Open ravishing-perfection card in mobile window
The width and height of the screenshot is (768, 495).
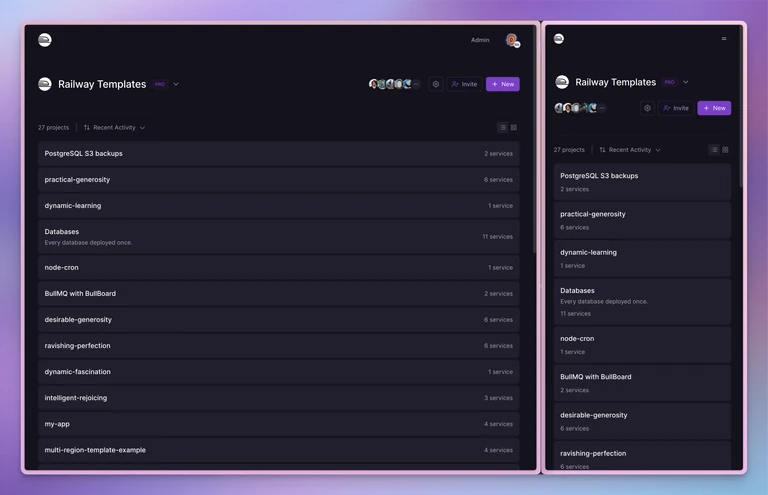click(642, 456)
